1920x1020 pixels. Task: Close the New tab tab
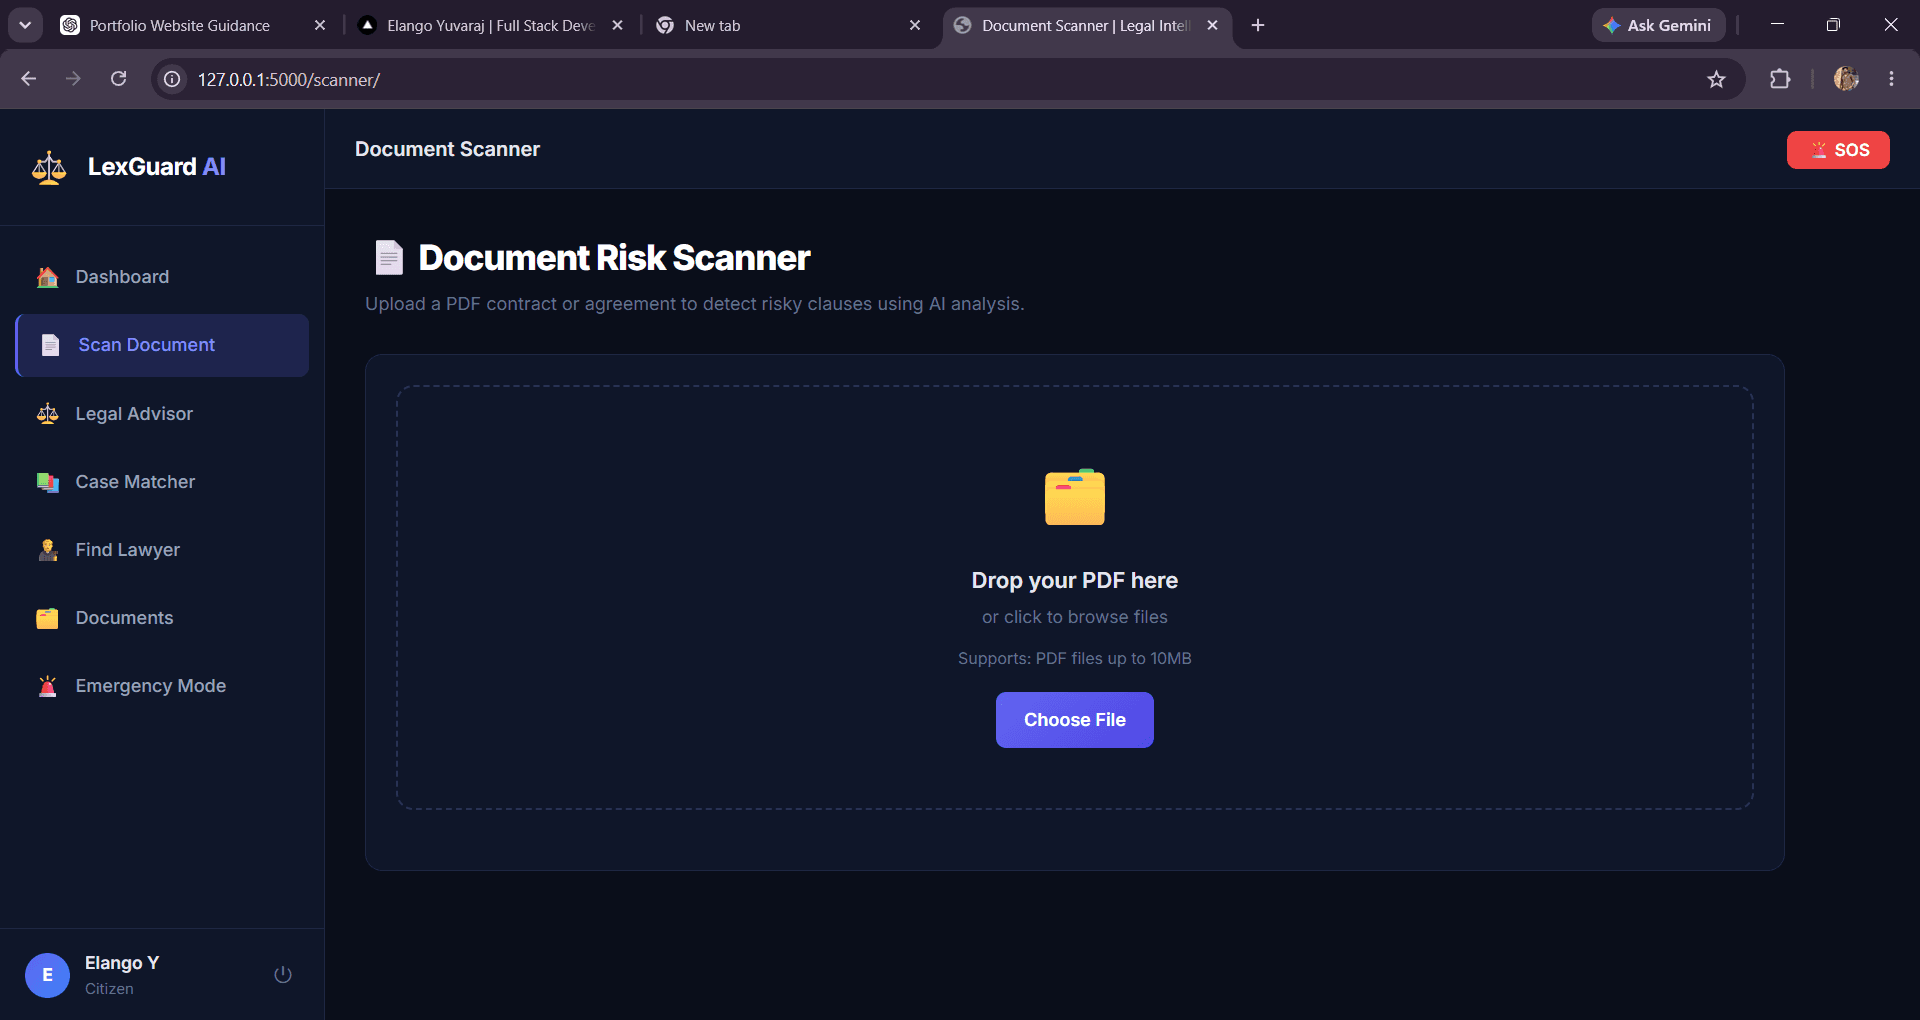(x=915, y=25)
